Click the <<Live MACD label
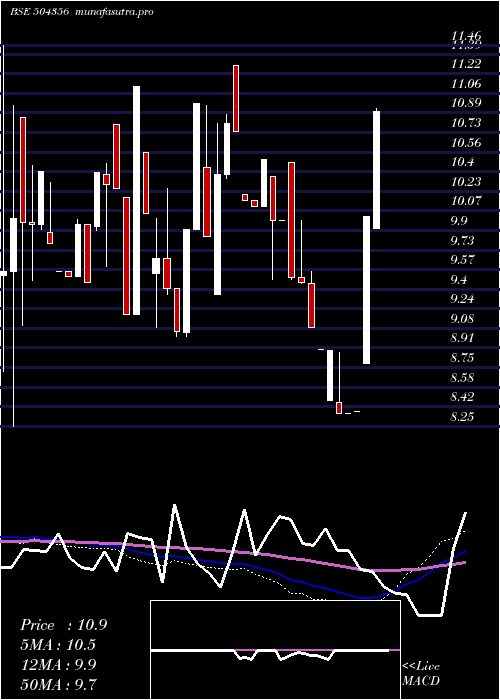 [421, 673]
